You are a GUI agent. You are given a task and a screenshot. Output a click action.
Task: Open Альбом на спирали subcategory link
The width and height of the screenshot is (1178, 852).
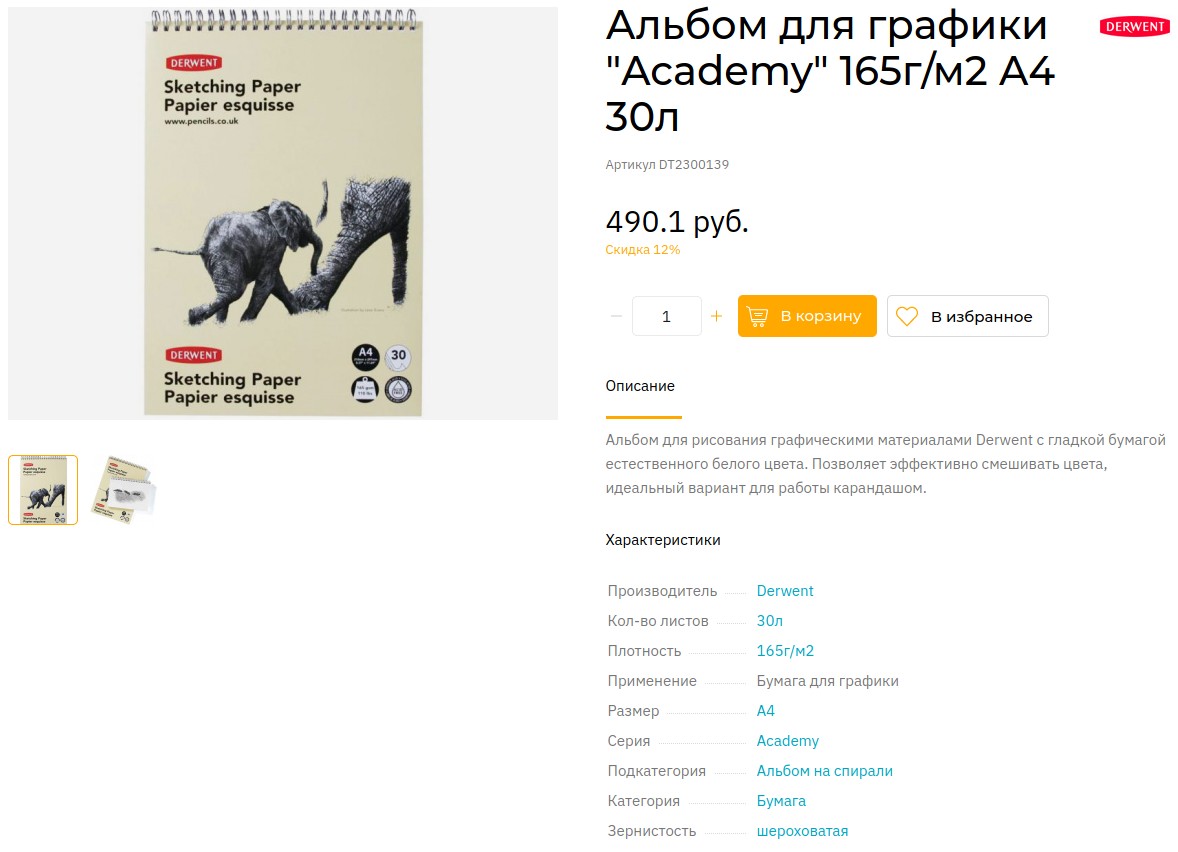click(x=824, y=772)
